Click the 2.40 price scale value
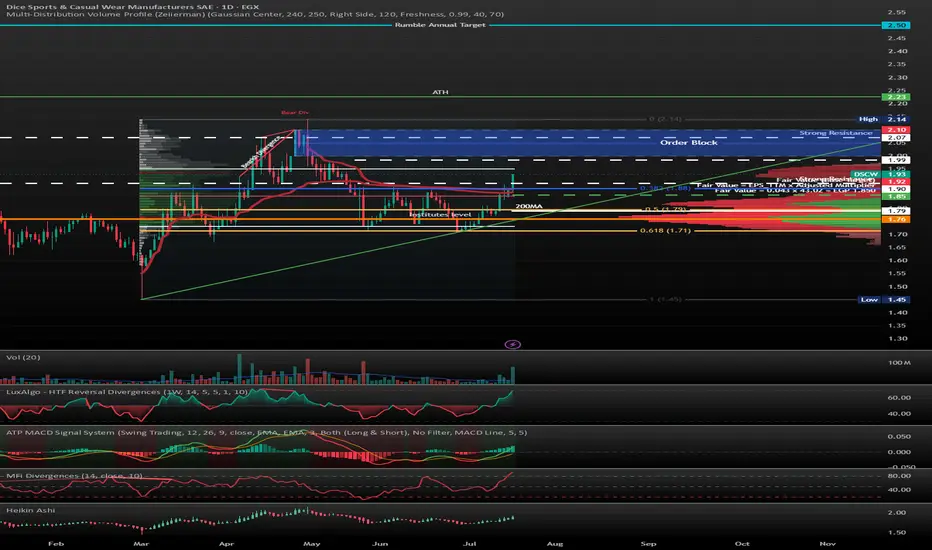Screen dimensions: 932x550 click(896, 51)
